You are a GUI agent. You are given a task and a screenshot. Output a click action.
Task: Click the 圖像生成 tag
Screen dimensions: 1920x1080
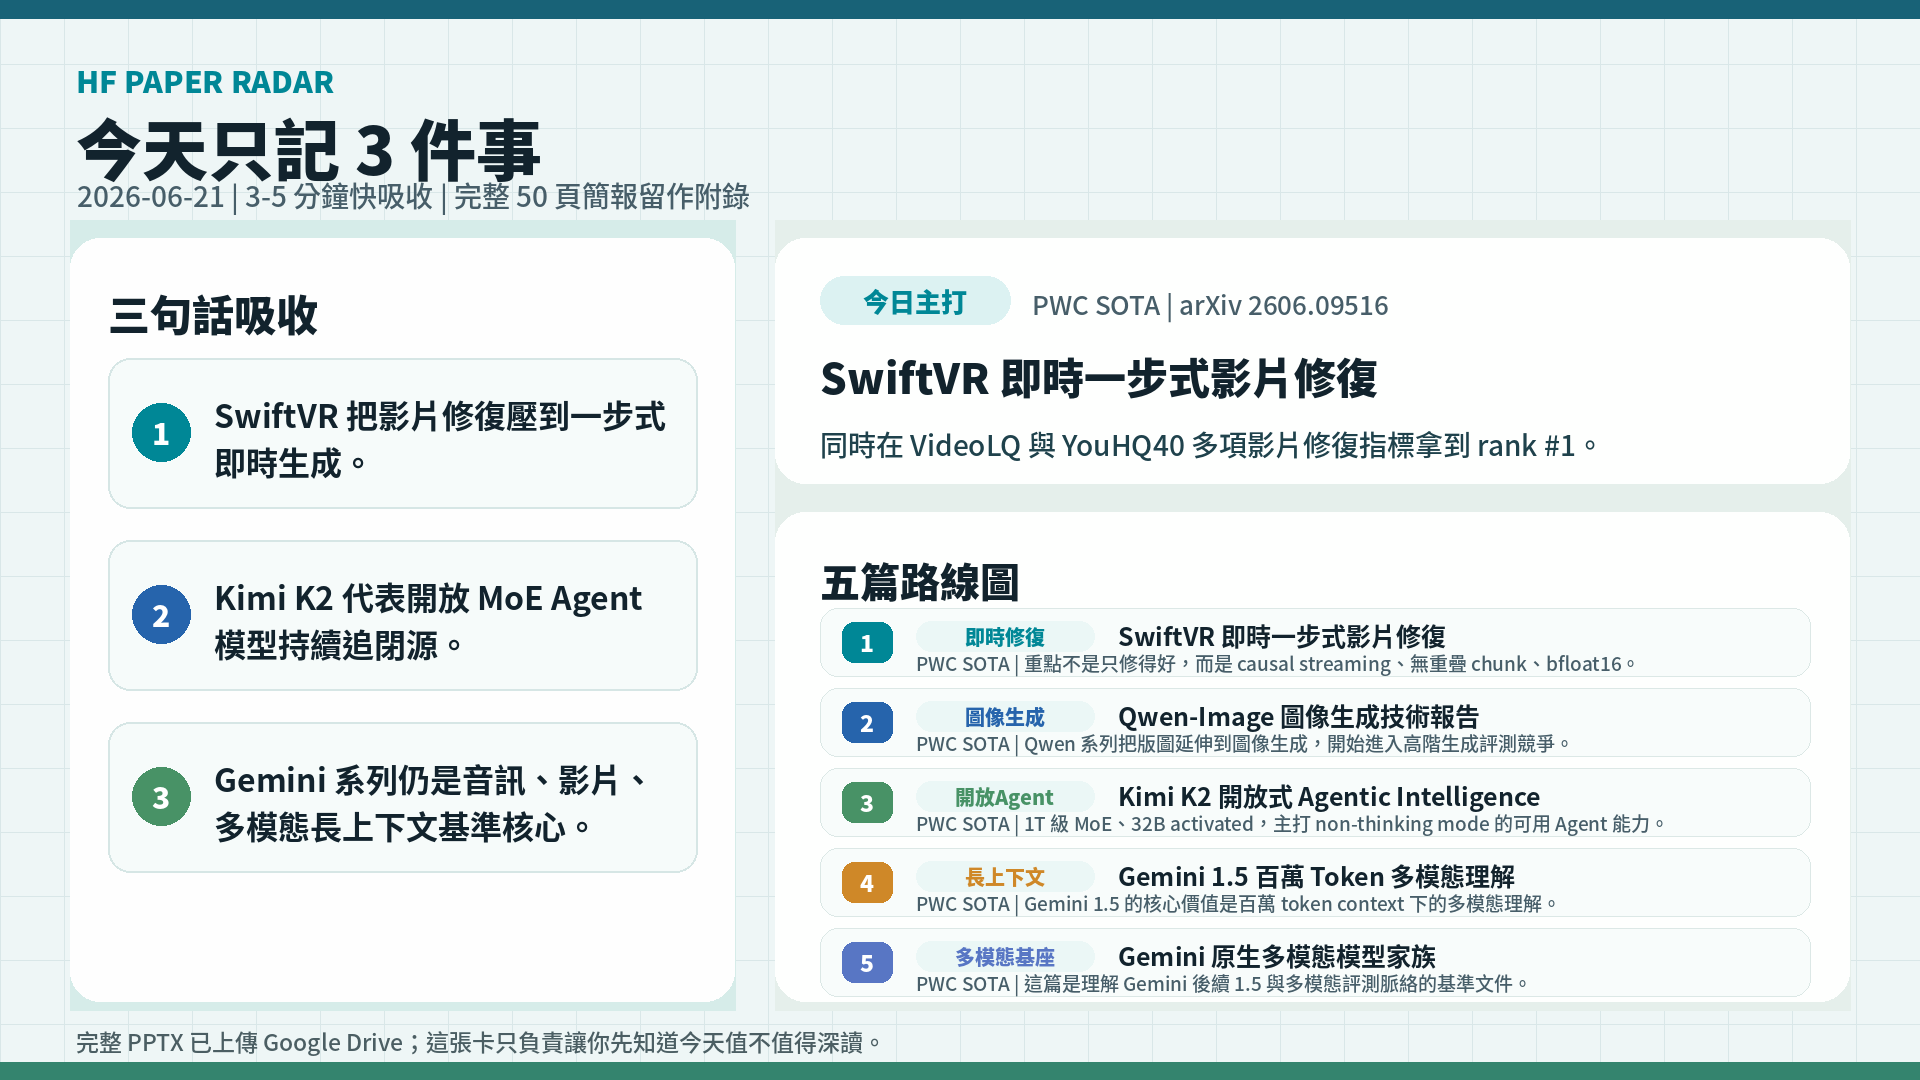click(1005, 717)
